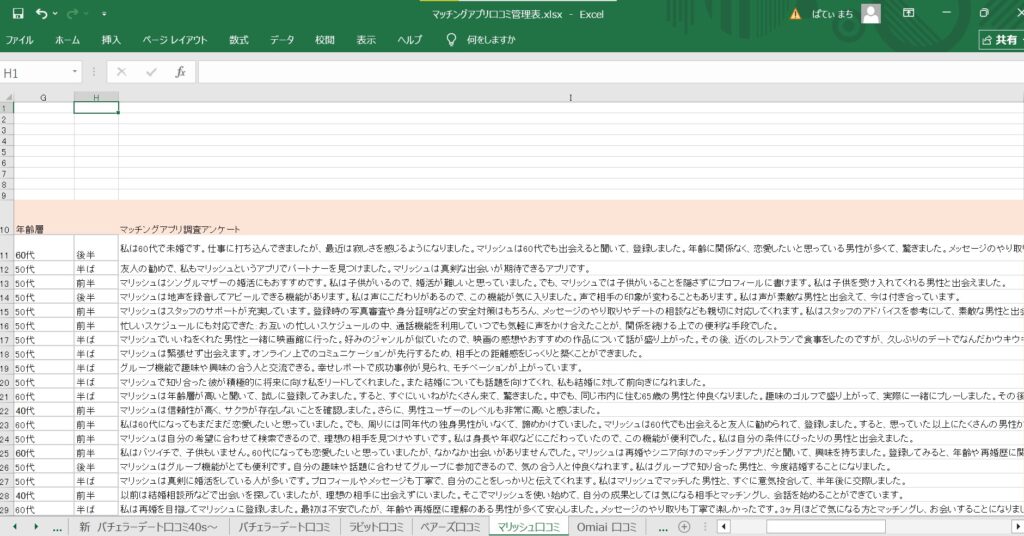1024x536 pixels.
Task: Click the Enter checkmark icon in formula bar
Action: tap(152, 72)
